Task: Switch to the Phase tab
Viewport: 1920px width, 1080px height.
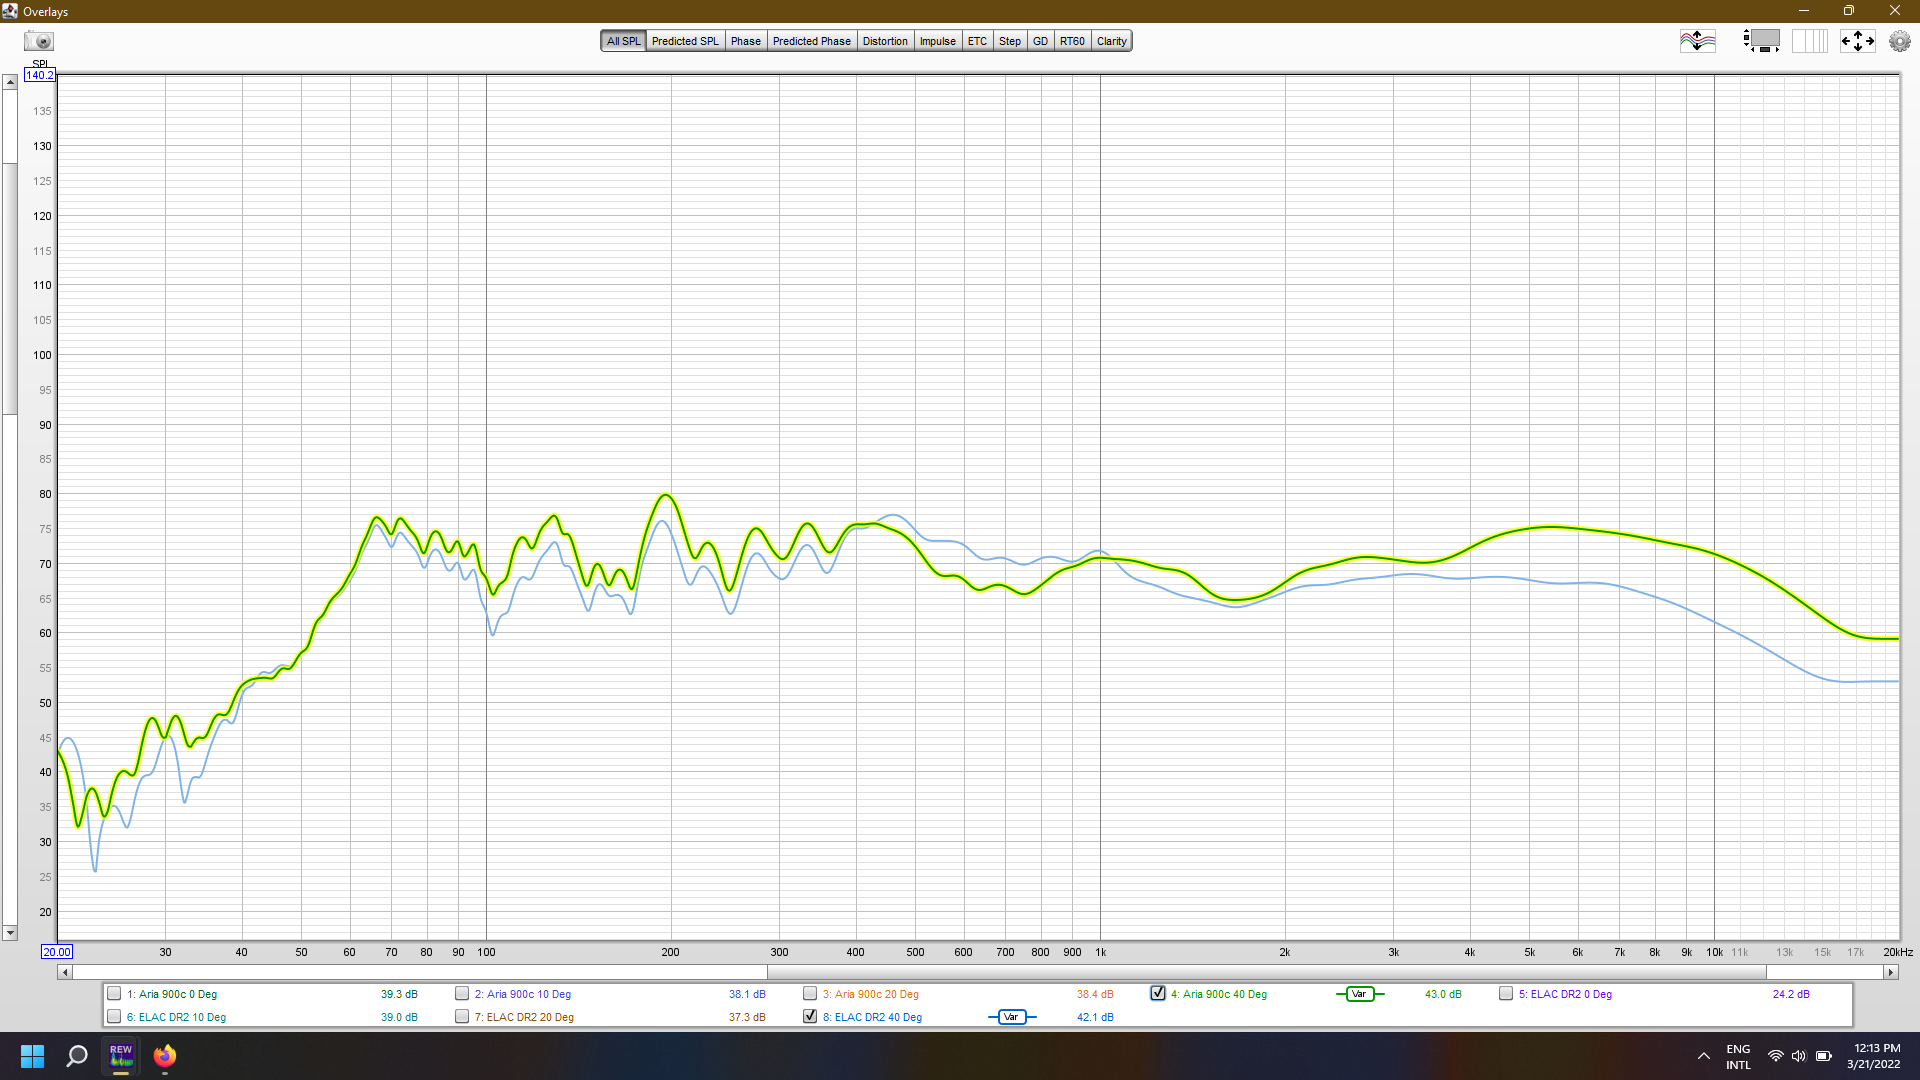Action: click(745, 41)
